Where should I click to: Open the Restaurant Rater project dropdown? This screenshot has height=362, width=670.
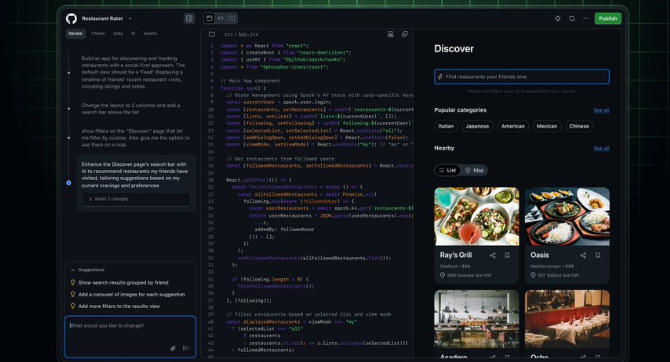click(x=130, y=19)
